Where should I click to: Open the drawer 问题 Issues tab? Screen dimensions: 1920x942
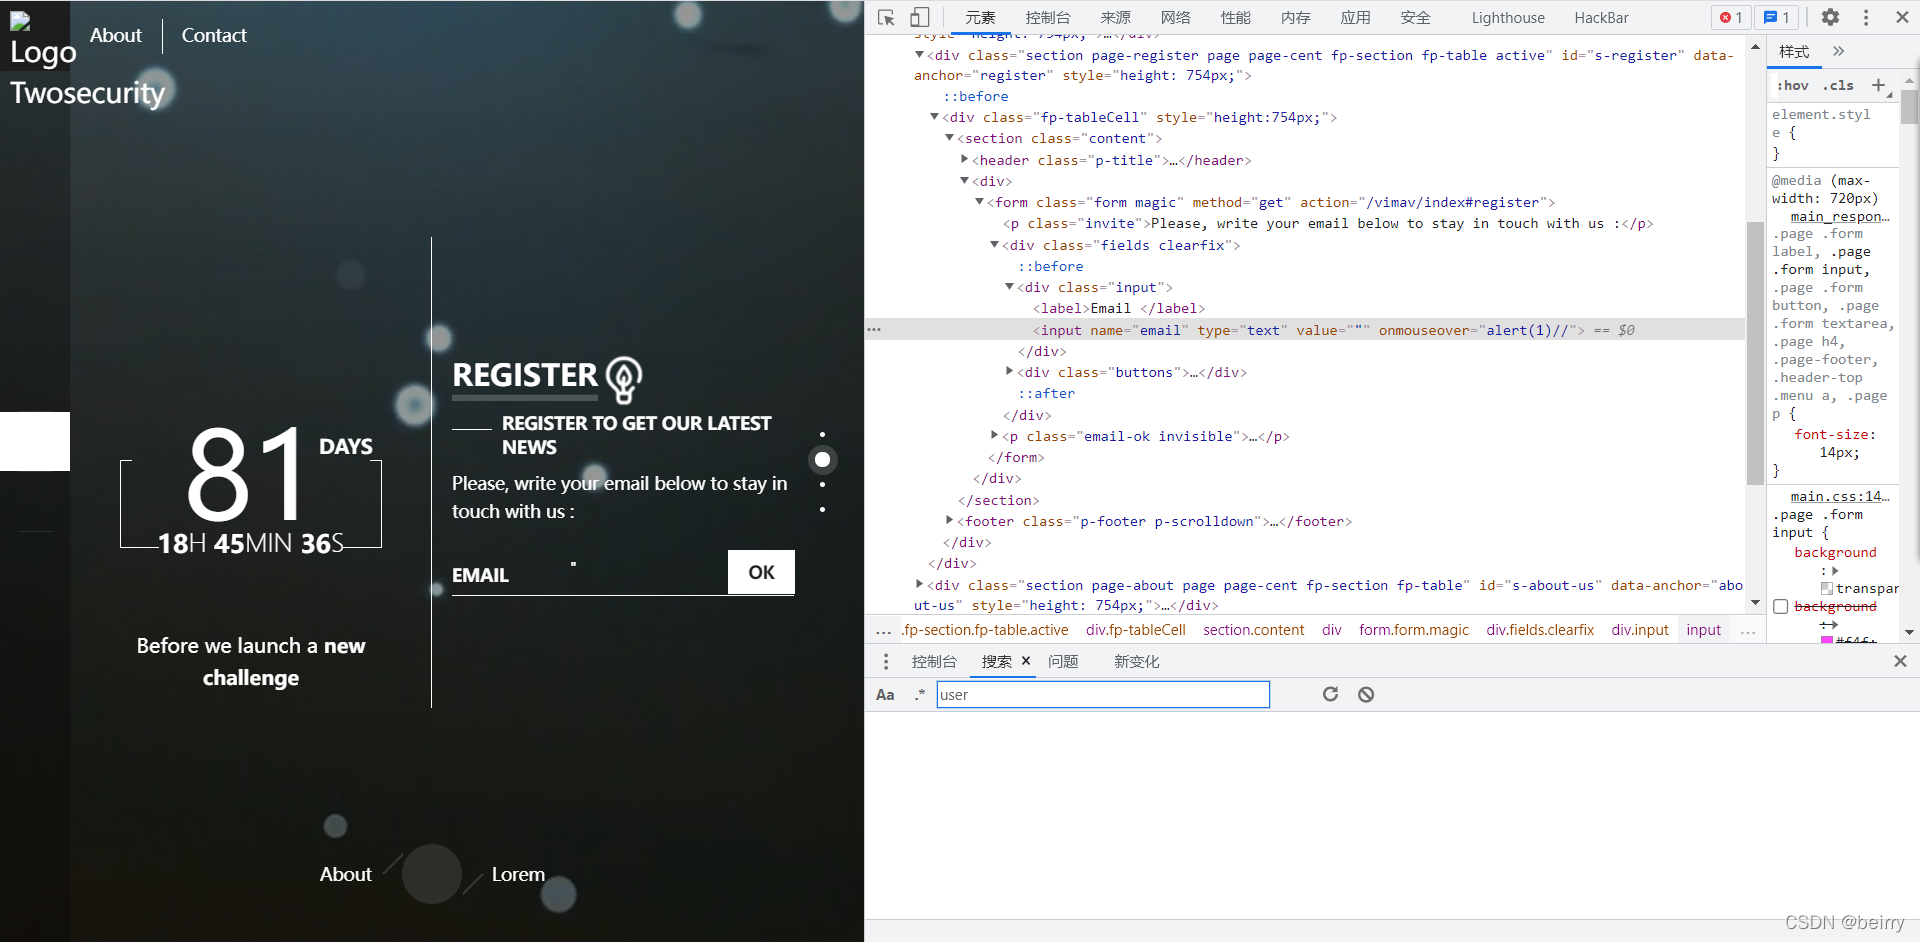(x=1063, y=661)
